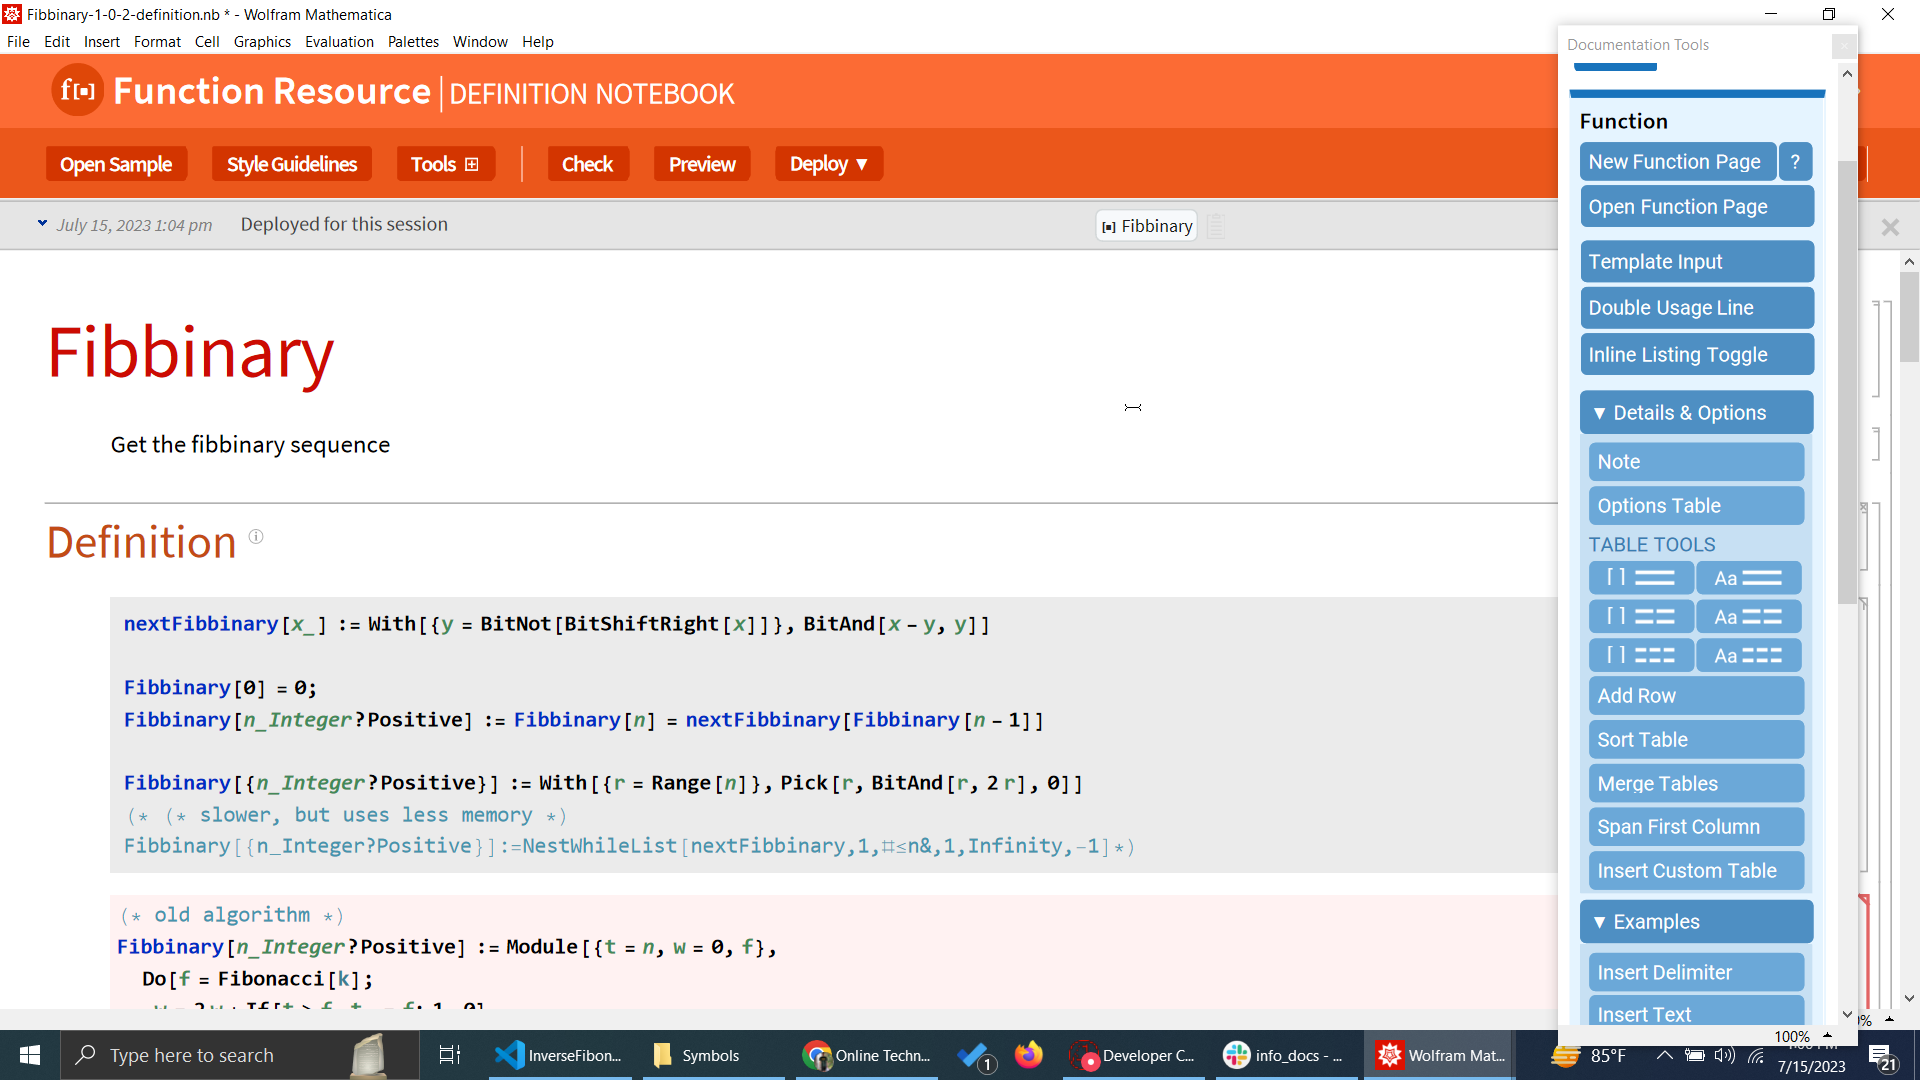Click the Preview button

click(702, 164)
